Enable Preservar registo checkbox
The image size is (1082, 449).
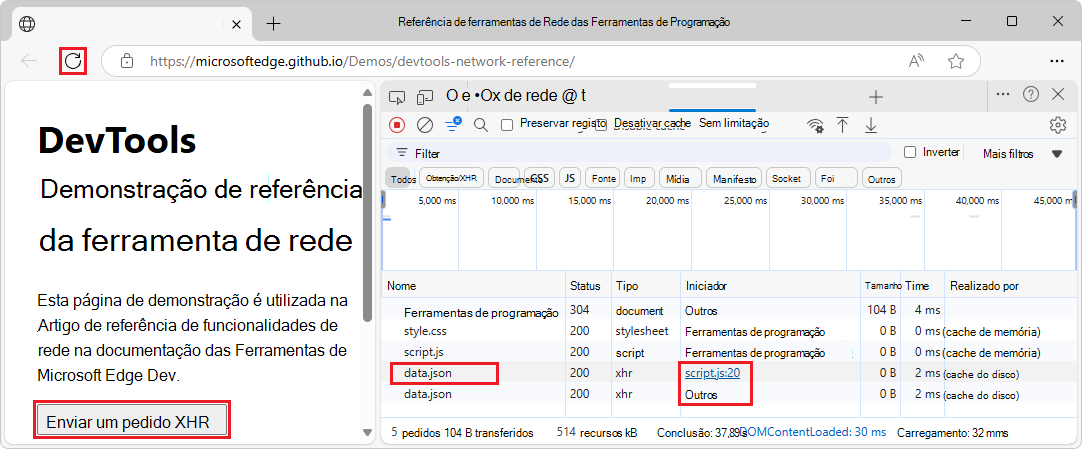507,124
